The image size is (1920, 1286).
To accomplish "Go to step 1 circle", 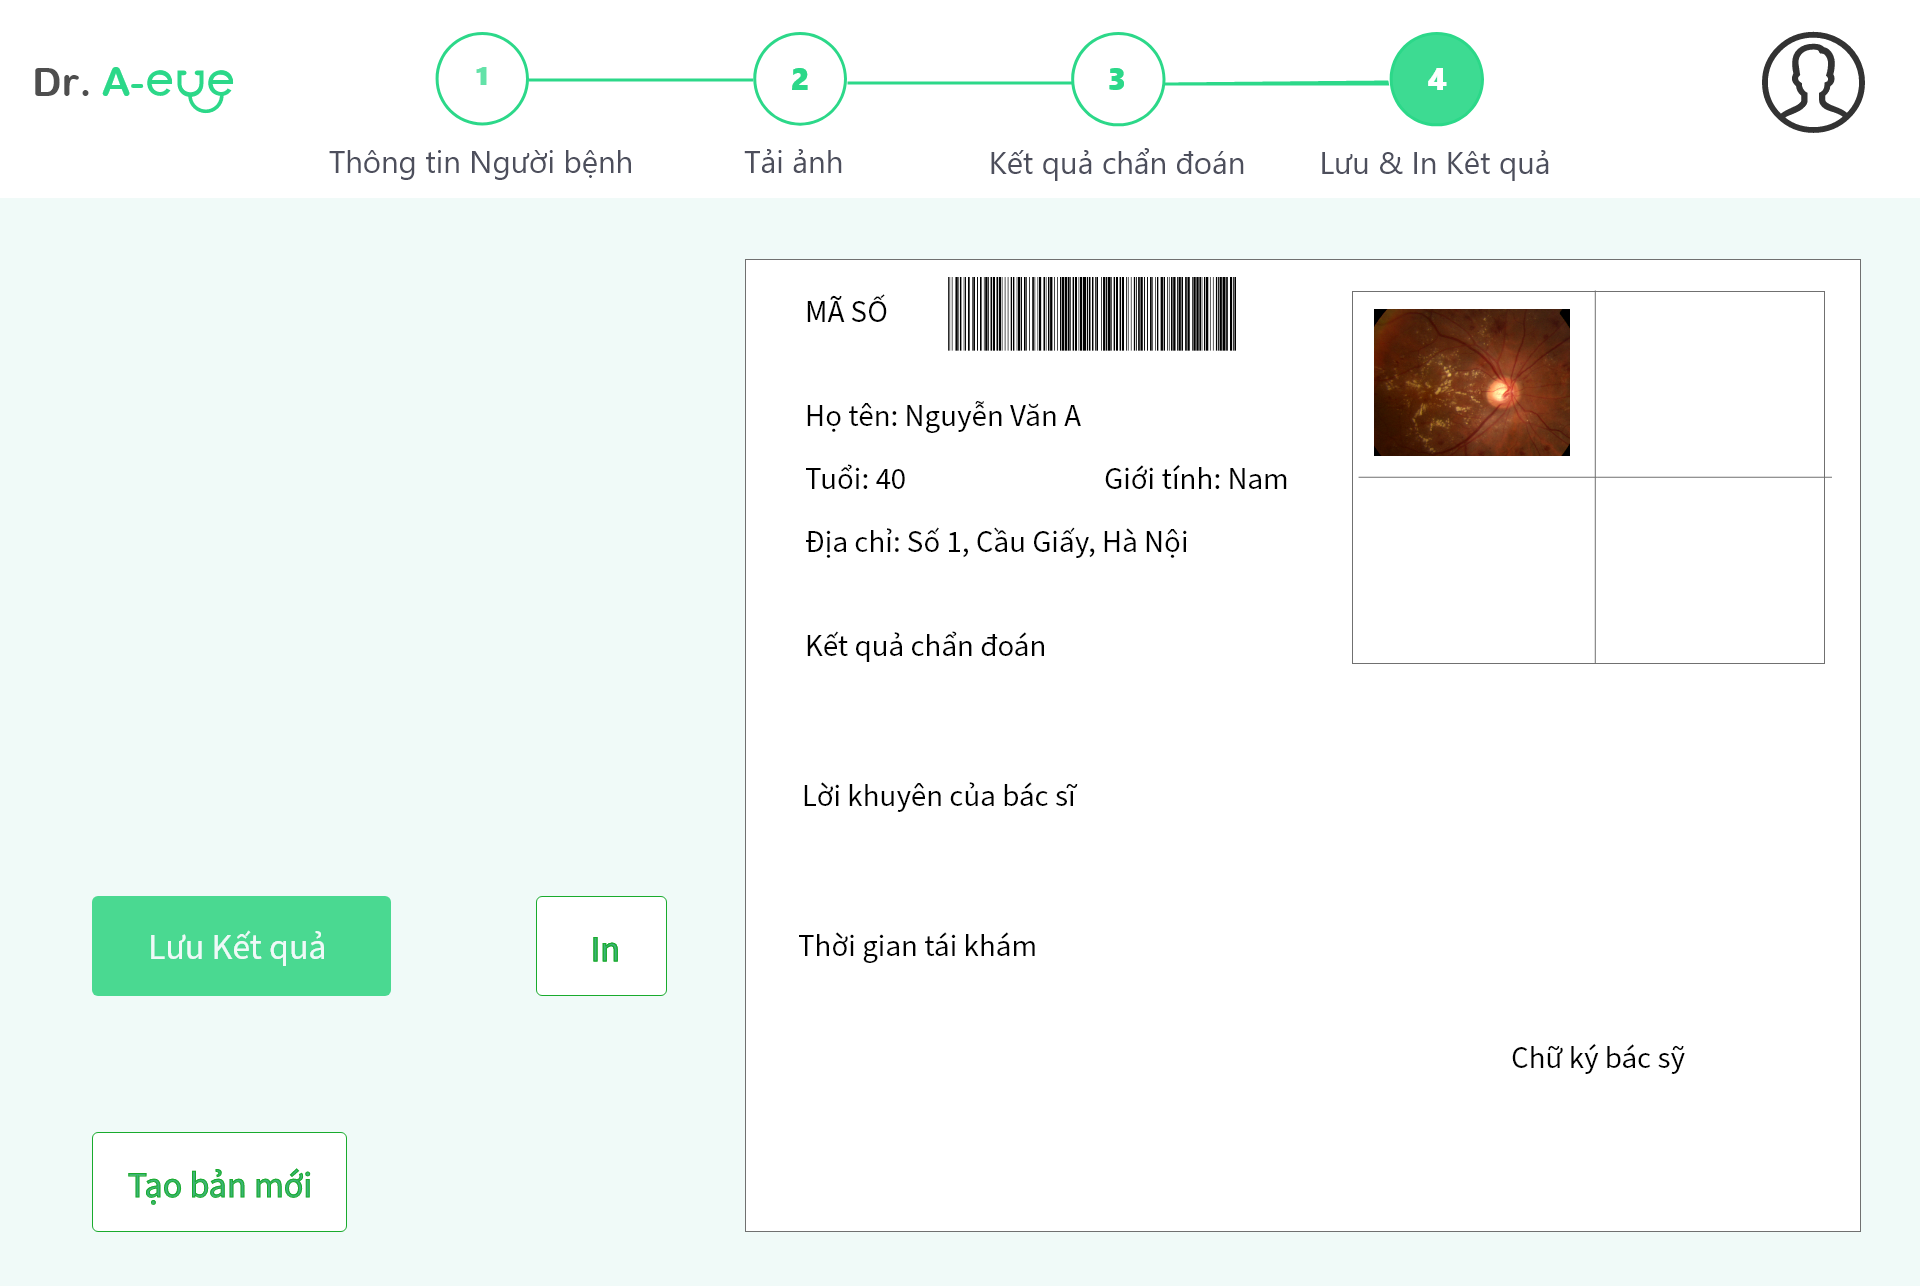I will click(x=481, y=79).
